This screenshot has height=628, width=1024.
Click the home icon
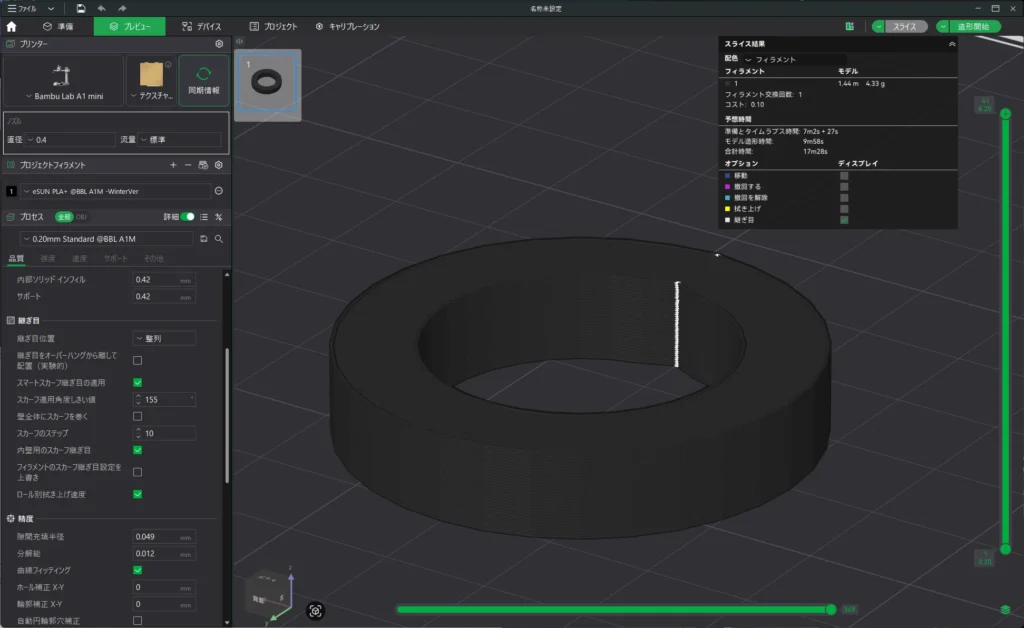point(12,26)
